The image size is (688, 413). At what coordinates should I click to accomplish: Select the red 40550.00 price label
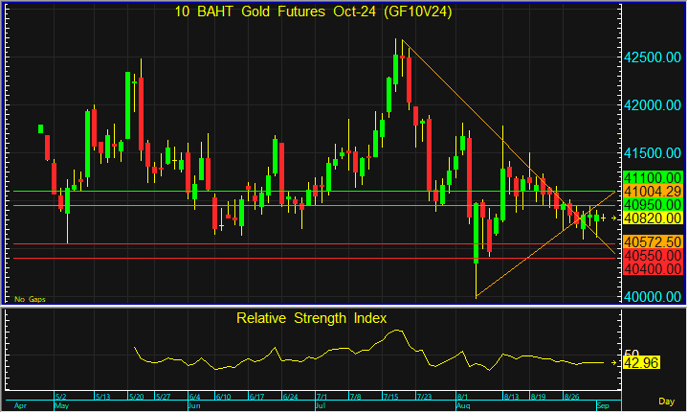(x=651, y=255)
